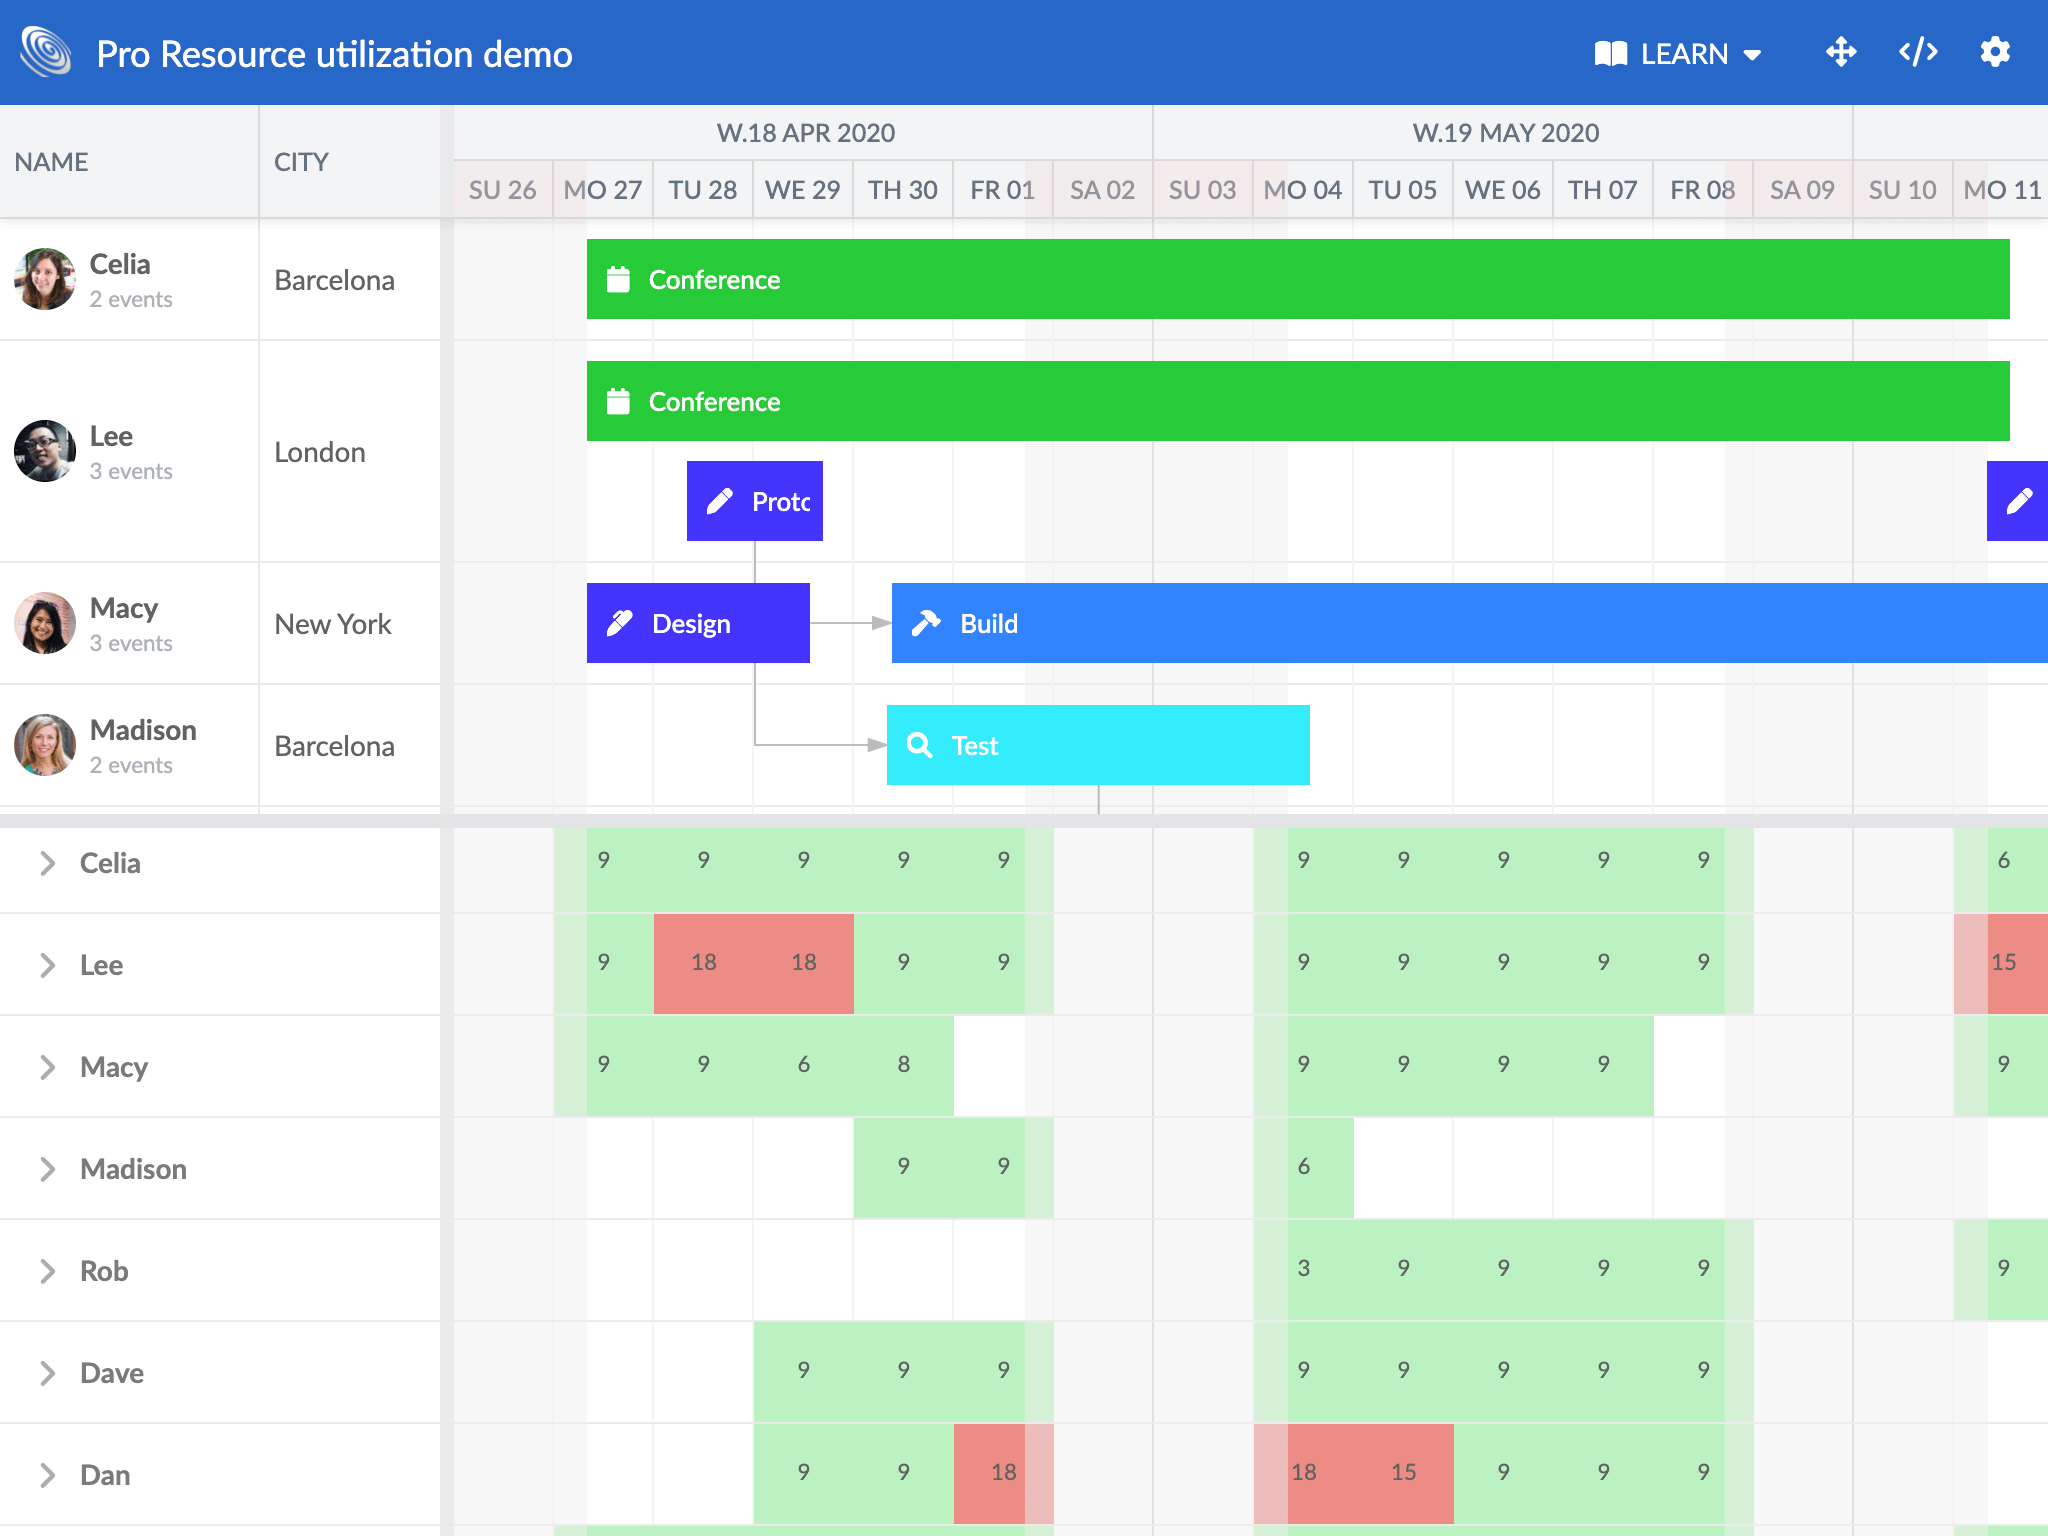Select the CITY column header
This screenshot has width=2048, height=1536.
300,161
